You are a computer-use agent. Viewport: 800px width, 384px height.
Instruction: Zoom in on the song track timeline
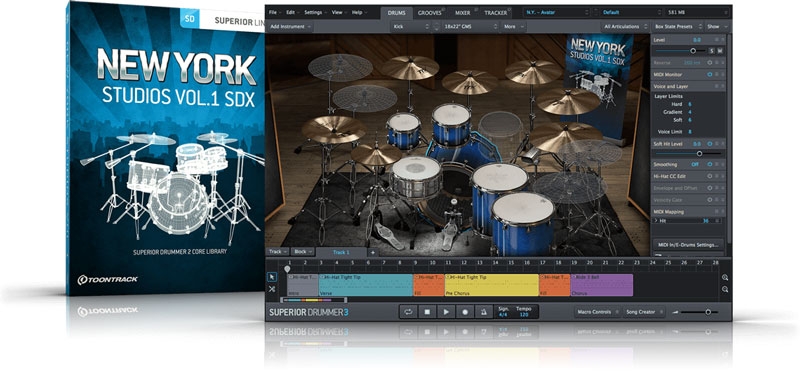(725, 277)
